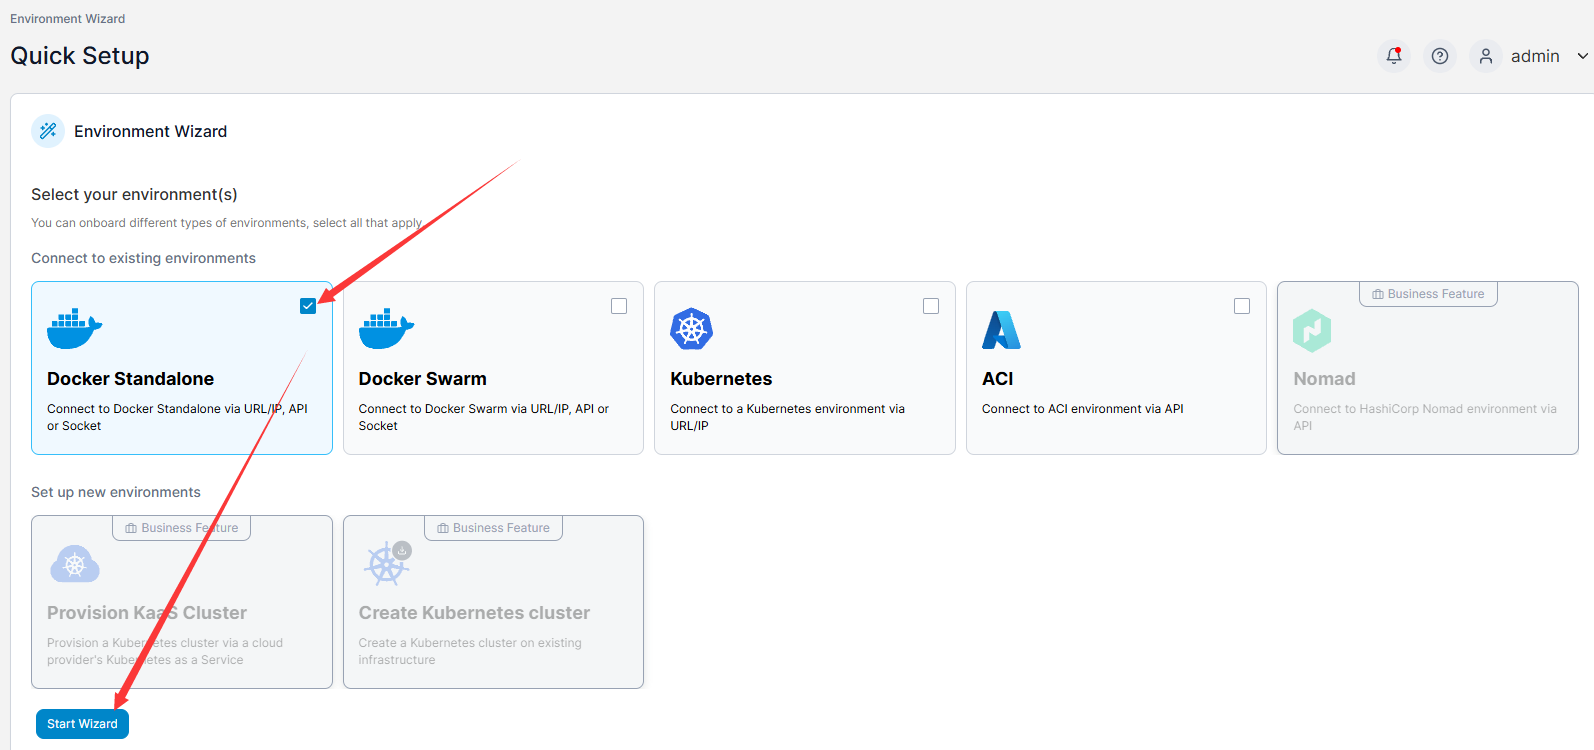Uncheck the Docker Standalone checkbox

[308, 306]
